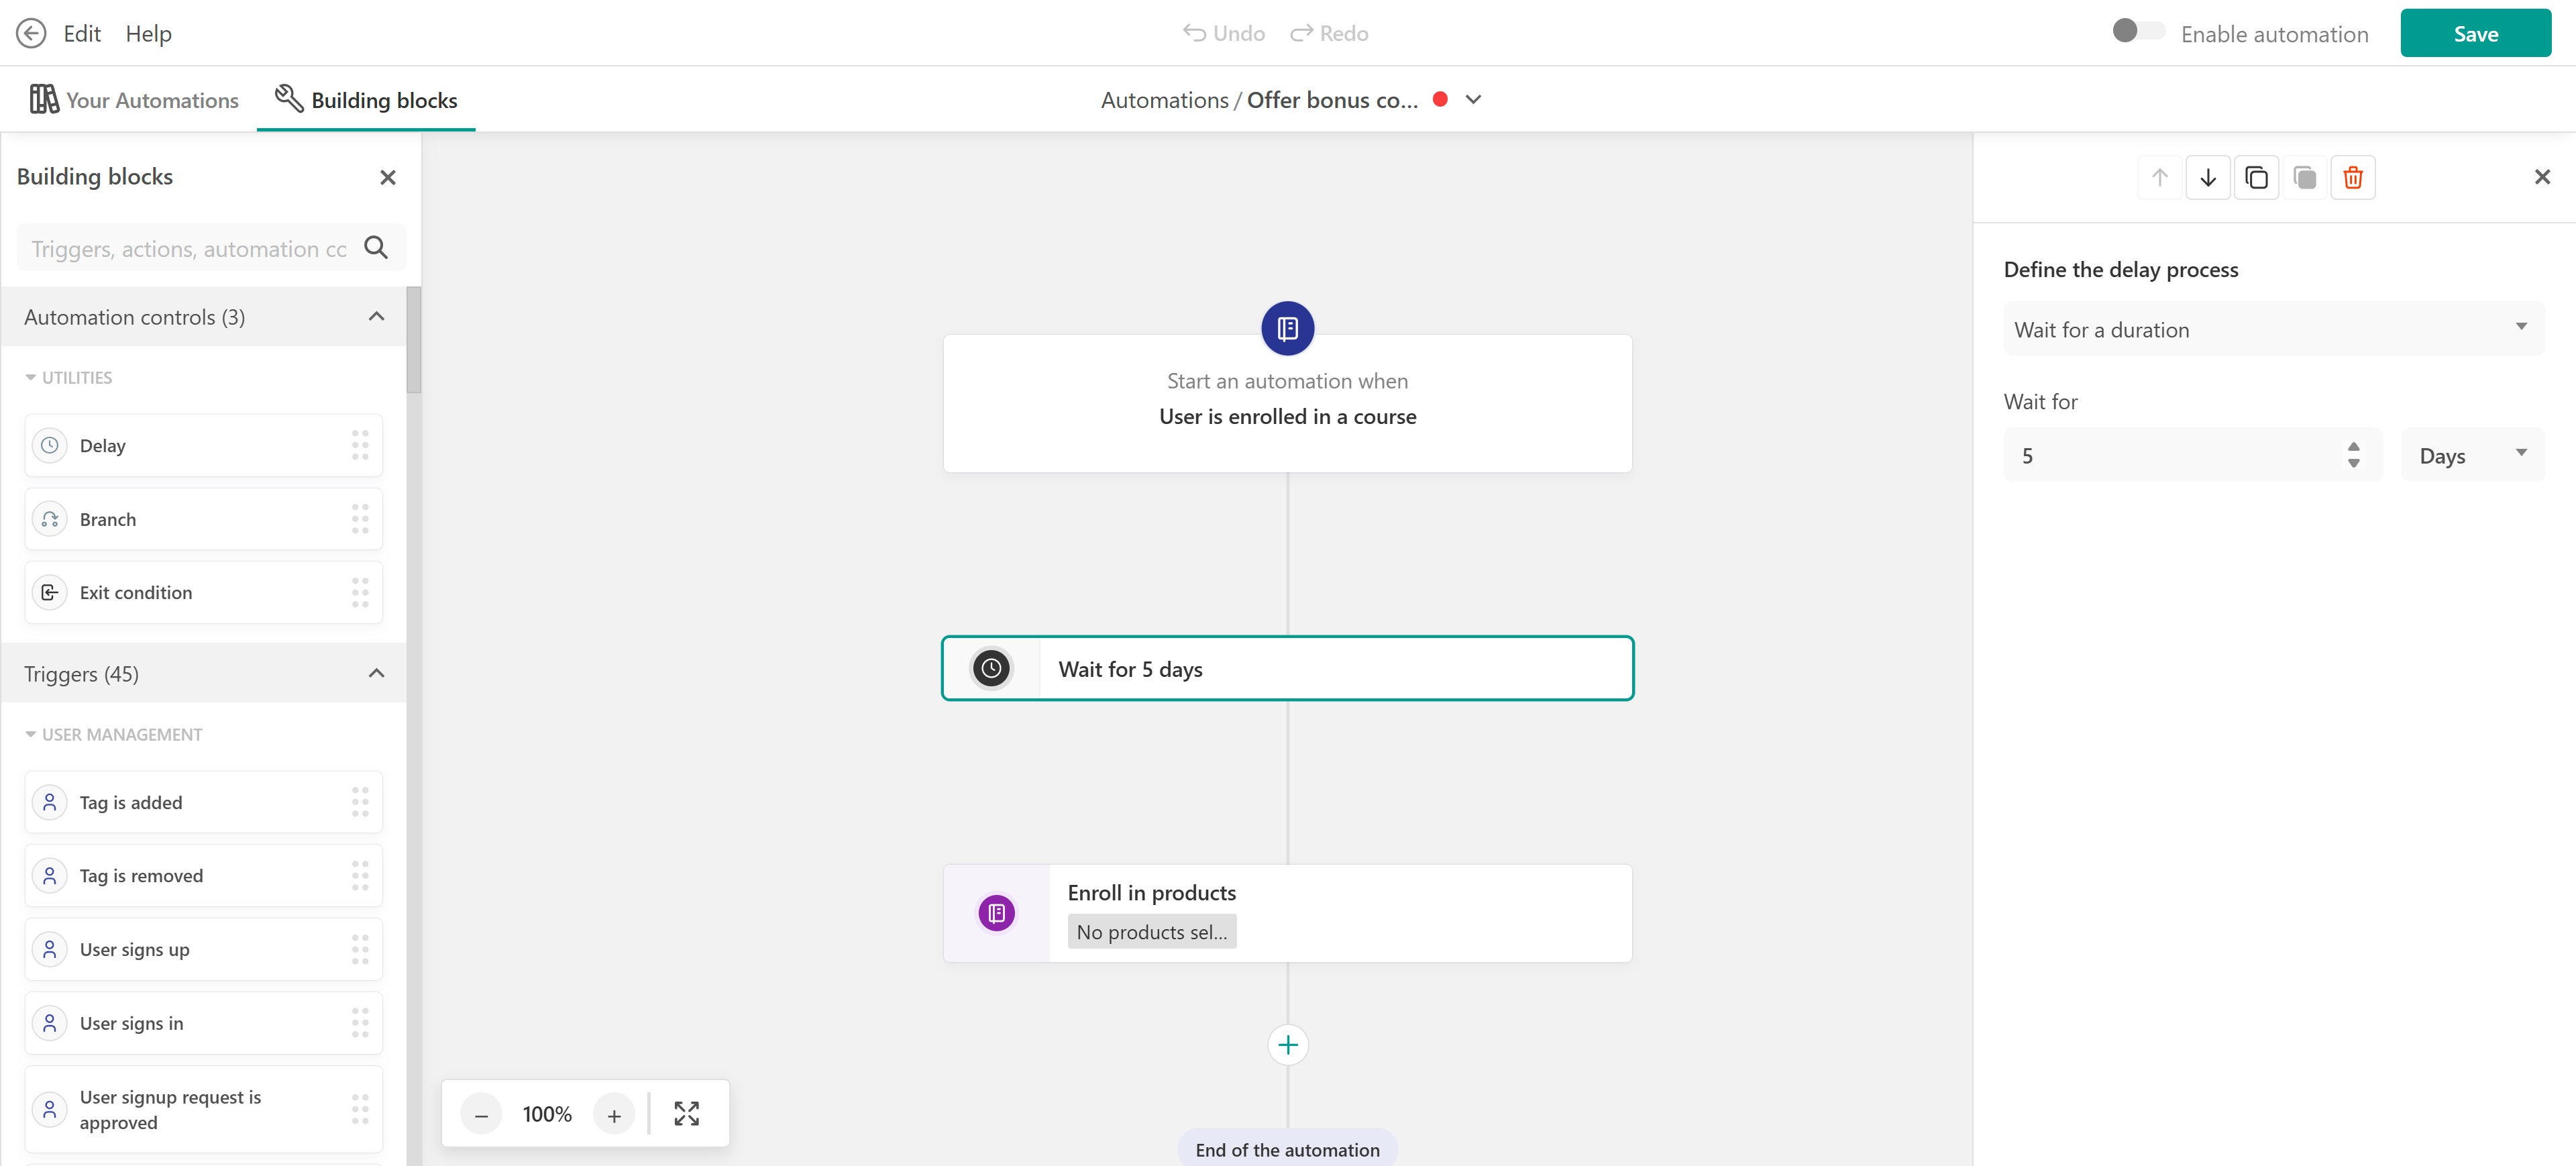Open the Days unit dropdown

click(x=2471, y=456)
